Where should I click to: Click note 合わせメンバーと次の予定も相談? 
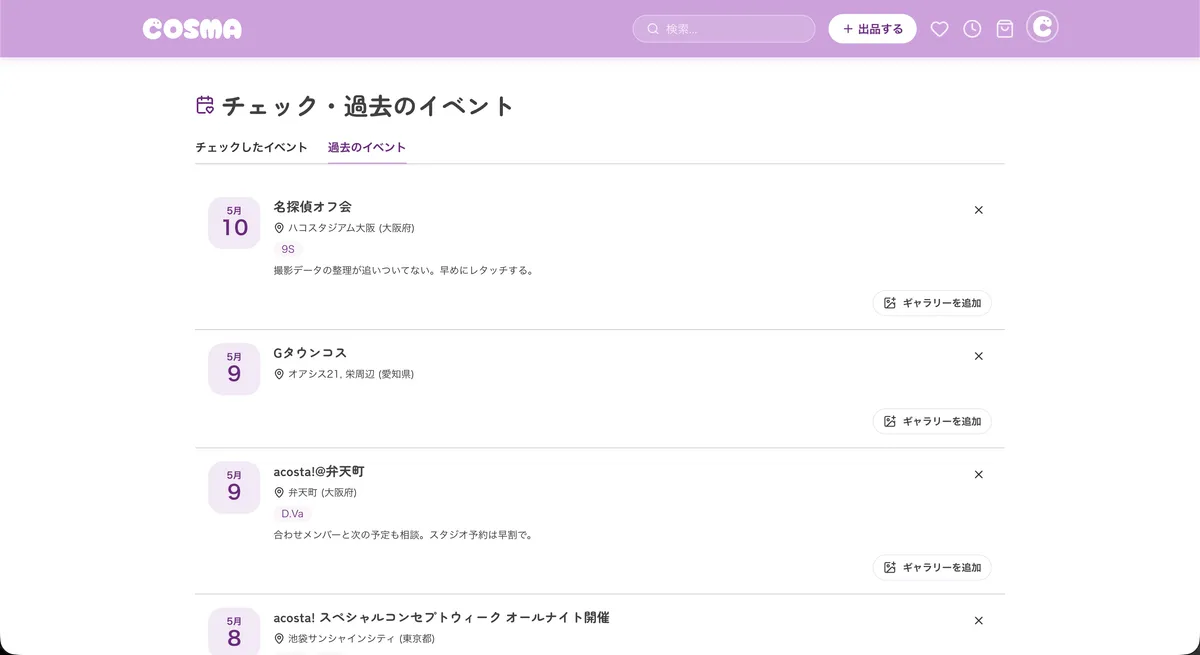[x=403, y=534]
